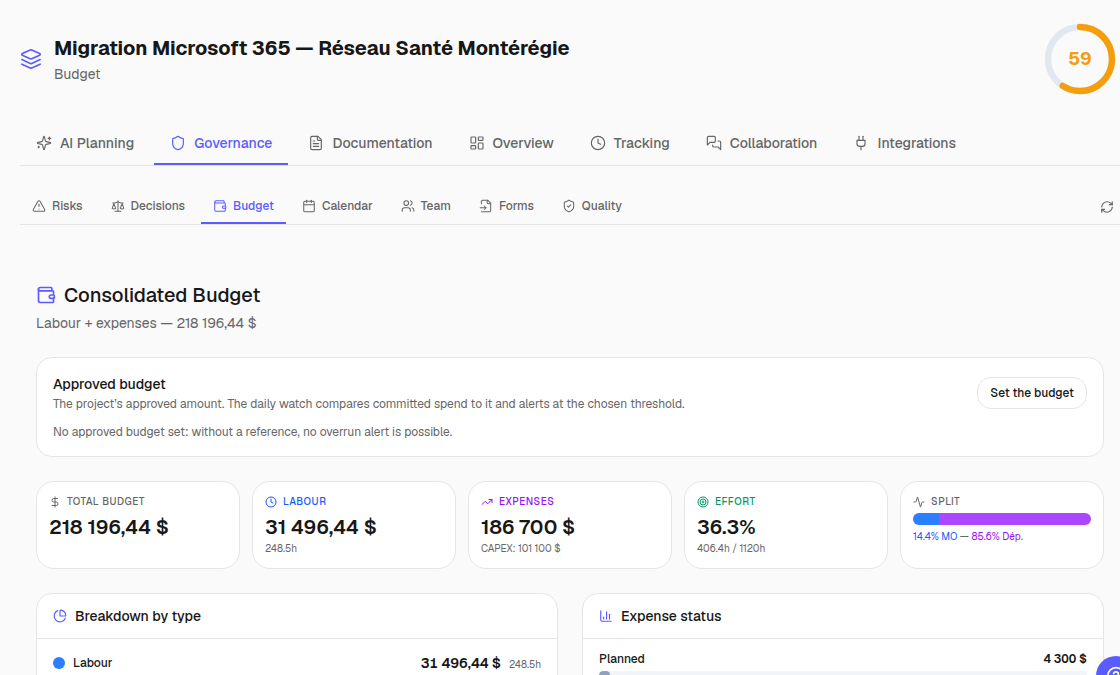1120x675 pixels.
Task: Click the shield-check icon of Quality
Action: point(569,206)
